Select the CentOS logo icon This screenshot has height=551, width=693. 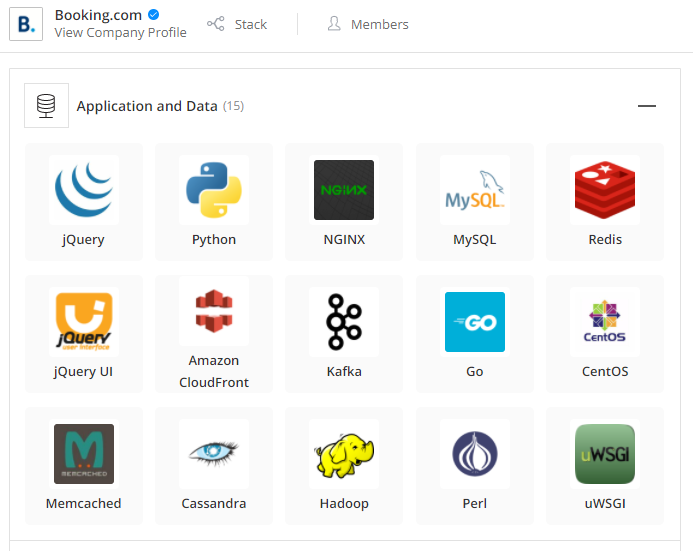tap(605, 322)
